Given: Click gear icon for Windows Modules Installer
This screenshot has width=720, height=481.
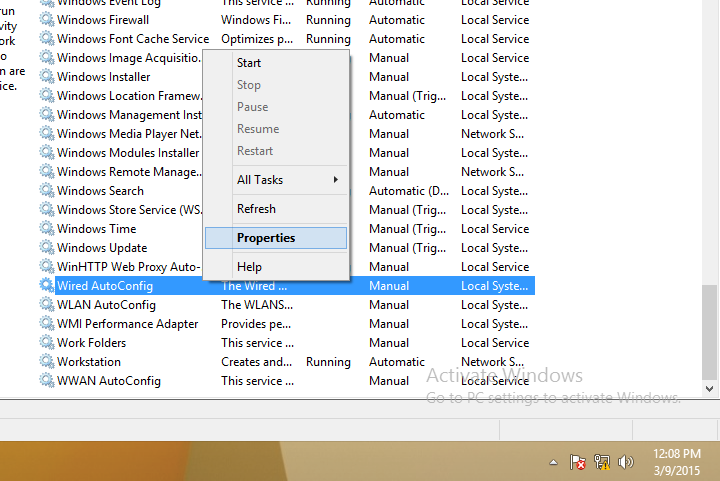Looking at the screenshot, I should click(x=46, y=152).
